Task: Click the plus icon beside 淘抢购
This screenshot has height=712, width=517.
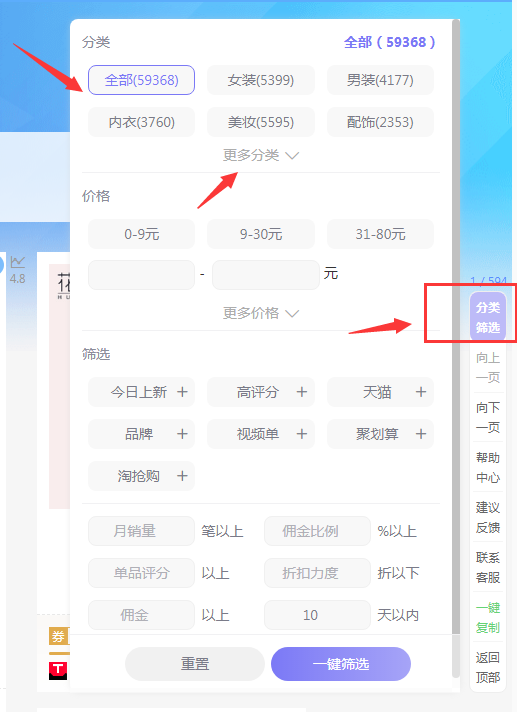Action: [182, 476]
